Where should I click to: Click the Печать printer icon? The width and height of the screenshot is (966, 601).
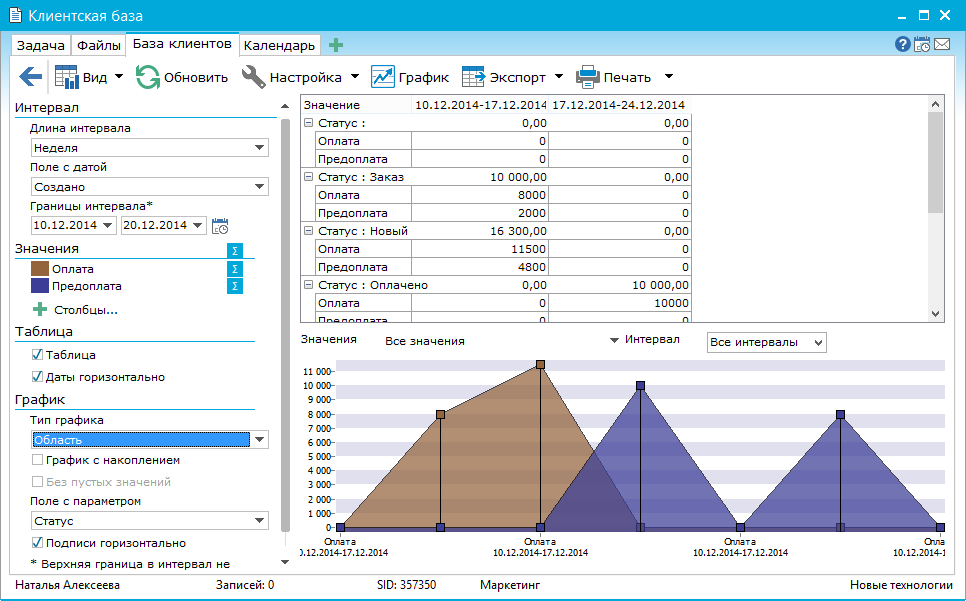[588, 77]
